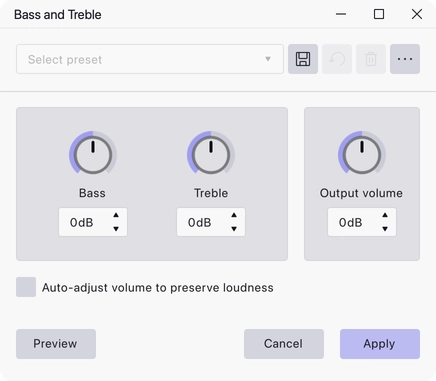The height and width of the screenshot is (381, 436).
Task: Click the undo preset changes icon
Action: pos(337,59)
